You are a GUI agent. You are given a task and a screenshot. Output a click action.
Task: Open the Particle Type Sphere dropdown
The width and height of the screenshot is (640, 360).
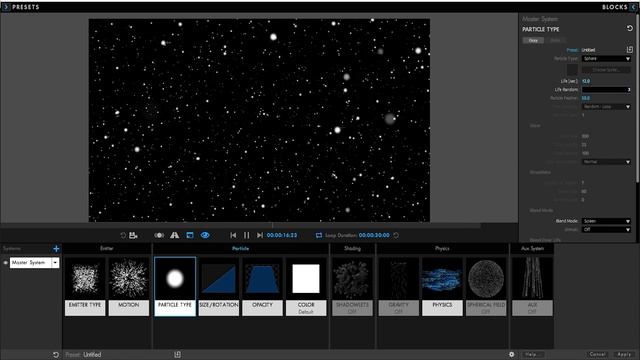point(606,59)
